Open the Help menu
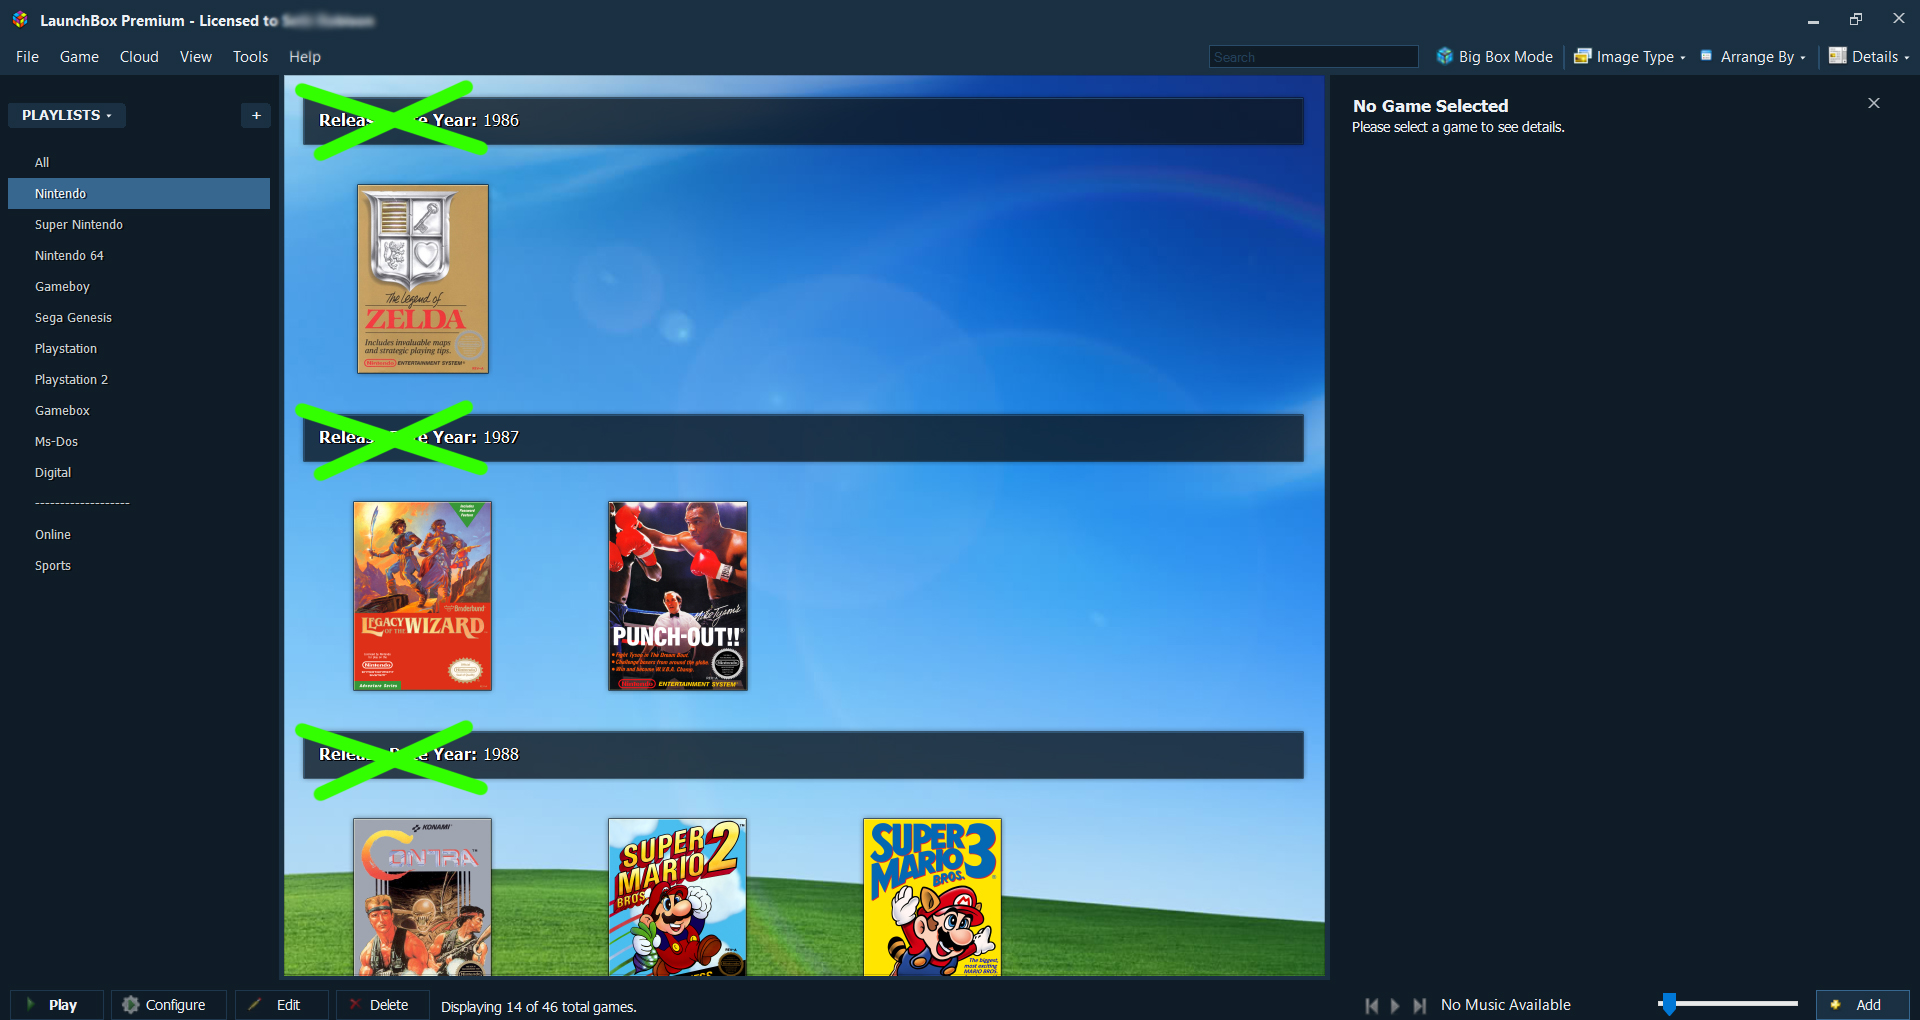The width and height of the screenshot is (1920, 1020). [x=305, y=57]
